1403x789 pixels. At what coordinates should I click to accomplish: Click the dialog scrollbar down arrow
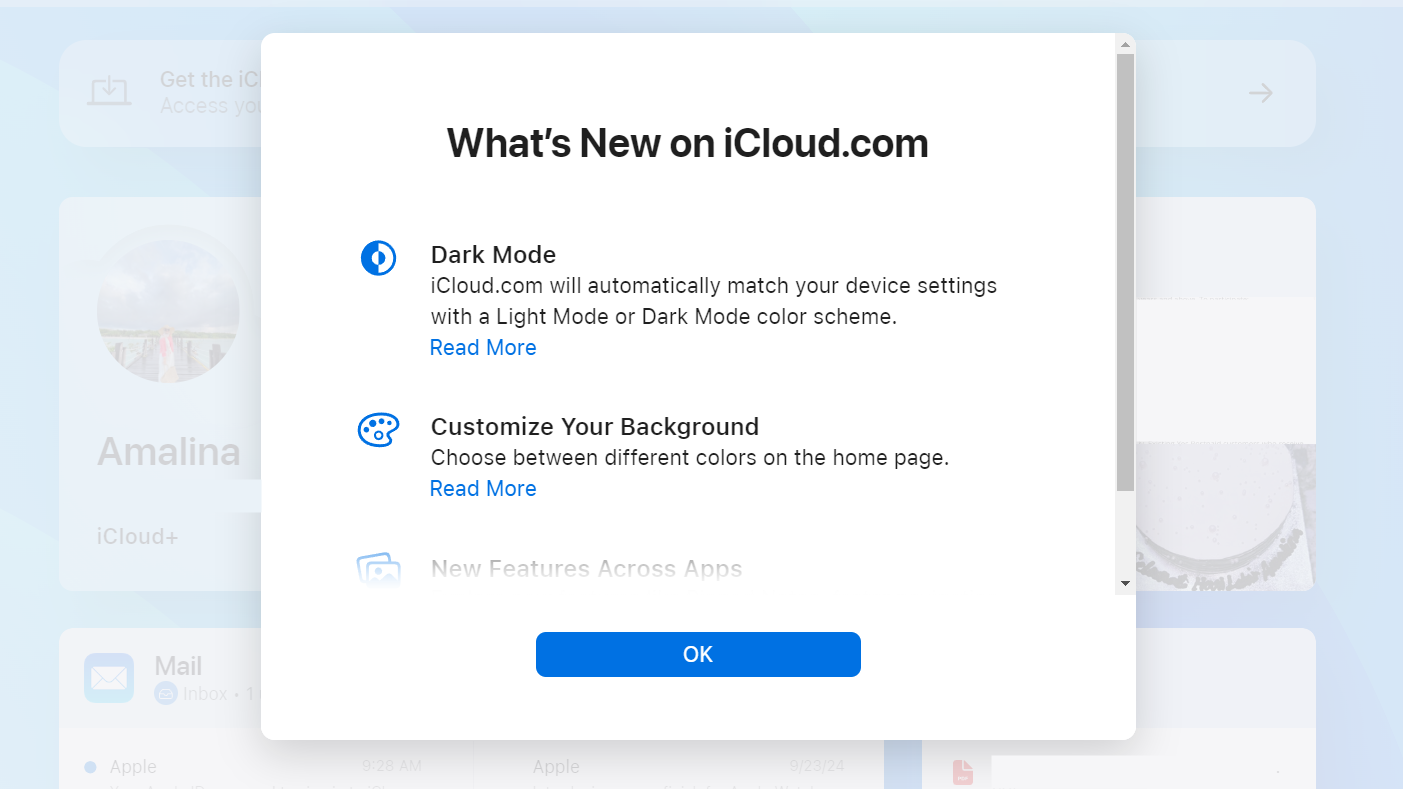coord(1125,583)
